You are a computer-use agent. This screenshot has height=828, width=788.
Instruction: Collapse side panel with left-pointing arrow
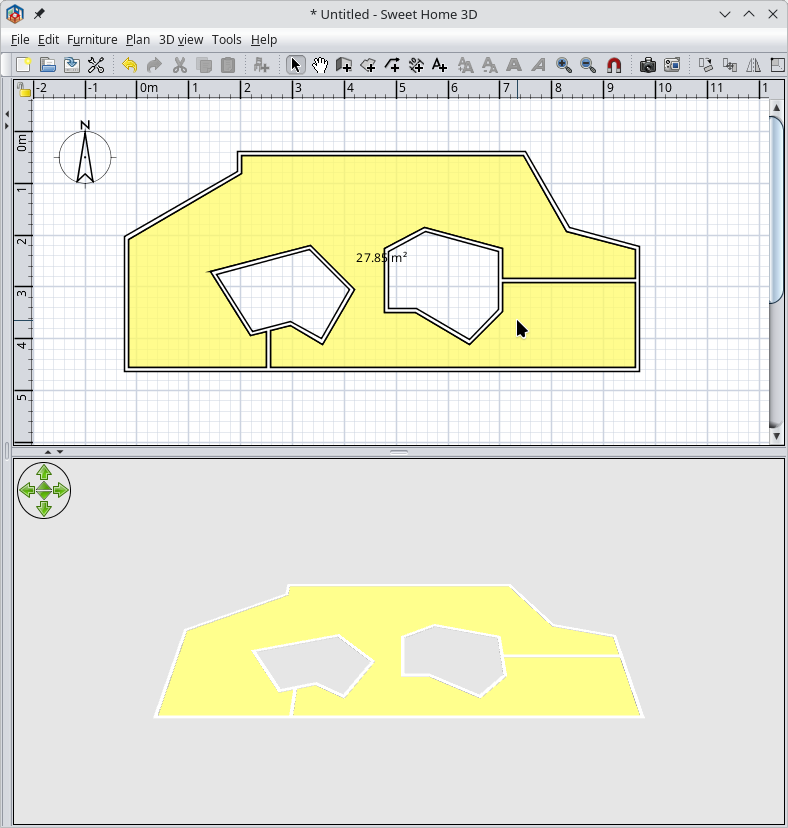pyautogui.click(x=6, y=114)
